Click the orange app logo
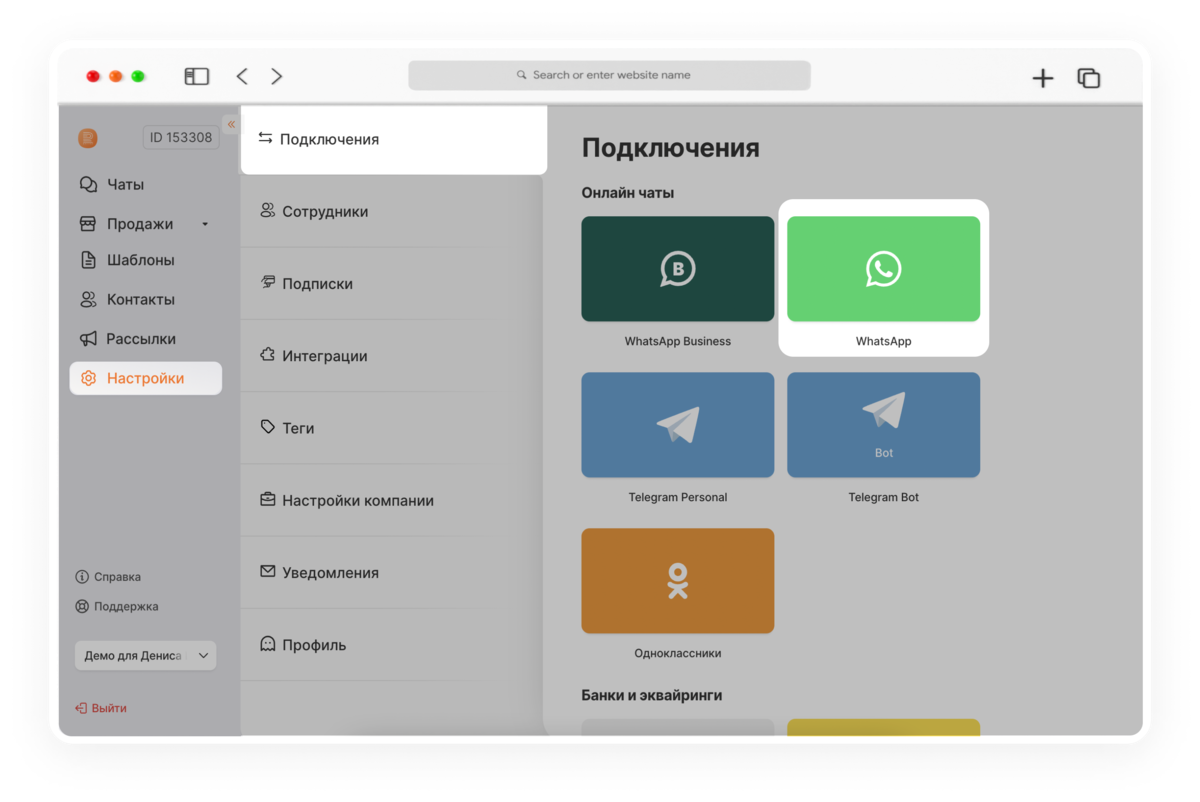Viewport: 1200px width, 802px height. pyautogui.click(x=88, y=138)
